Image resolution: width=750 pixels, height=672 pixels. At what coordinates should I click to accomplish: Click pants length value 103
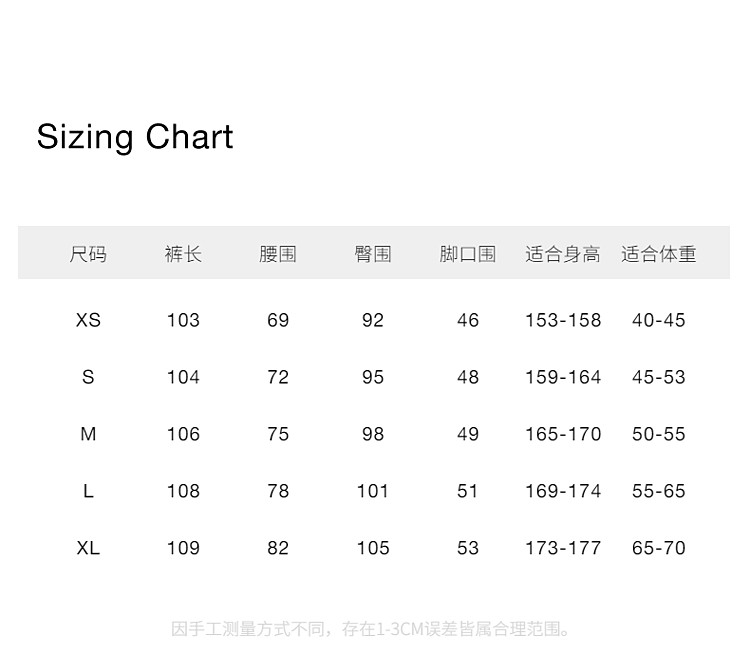click(x=183, y=320)
